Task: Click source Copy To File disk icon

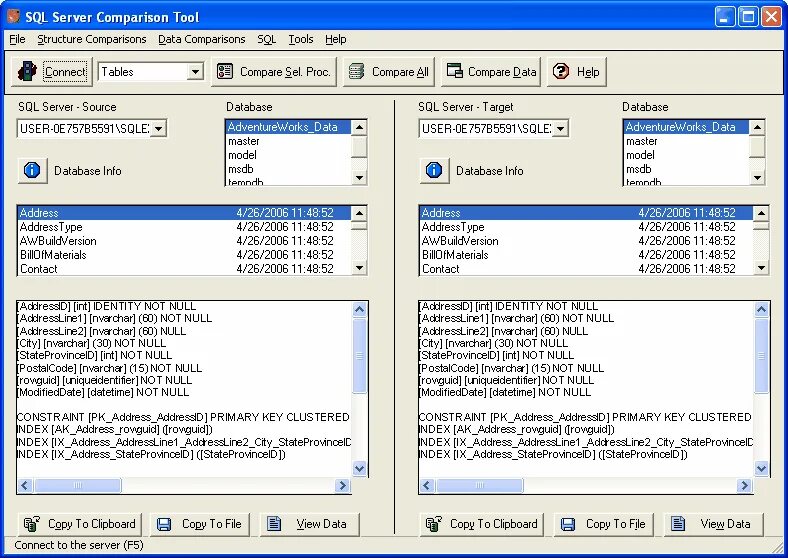Action: [164, 524]
